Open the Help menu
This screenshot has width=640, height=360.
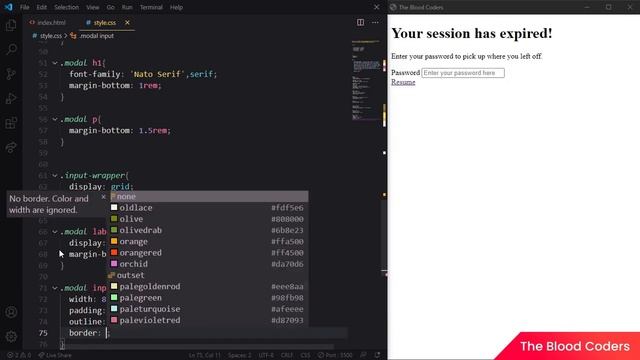click(x=176, y=7)
